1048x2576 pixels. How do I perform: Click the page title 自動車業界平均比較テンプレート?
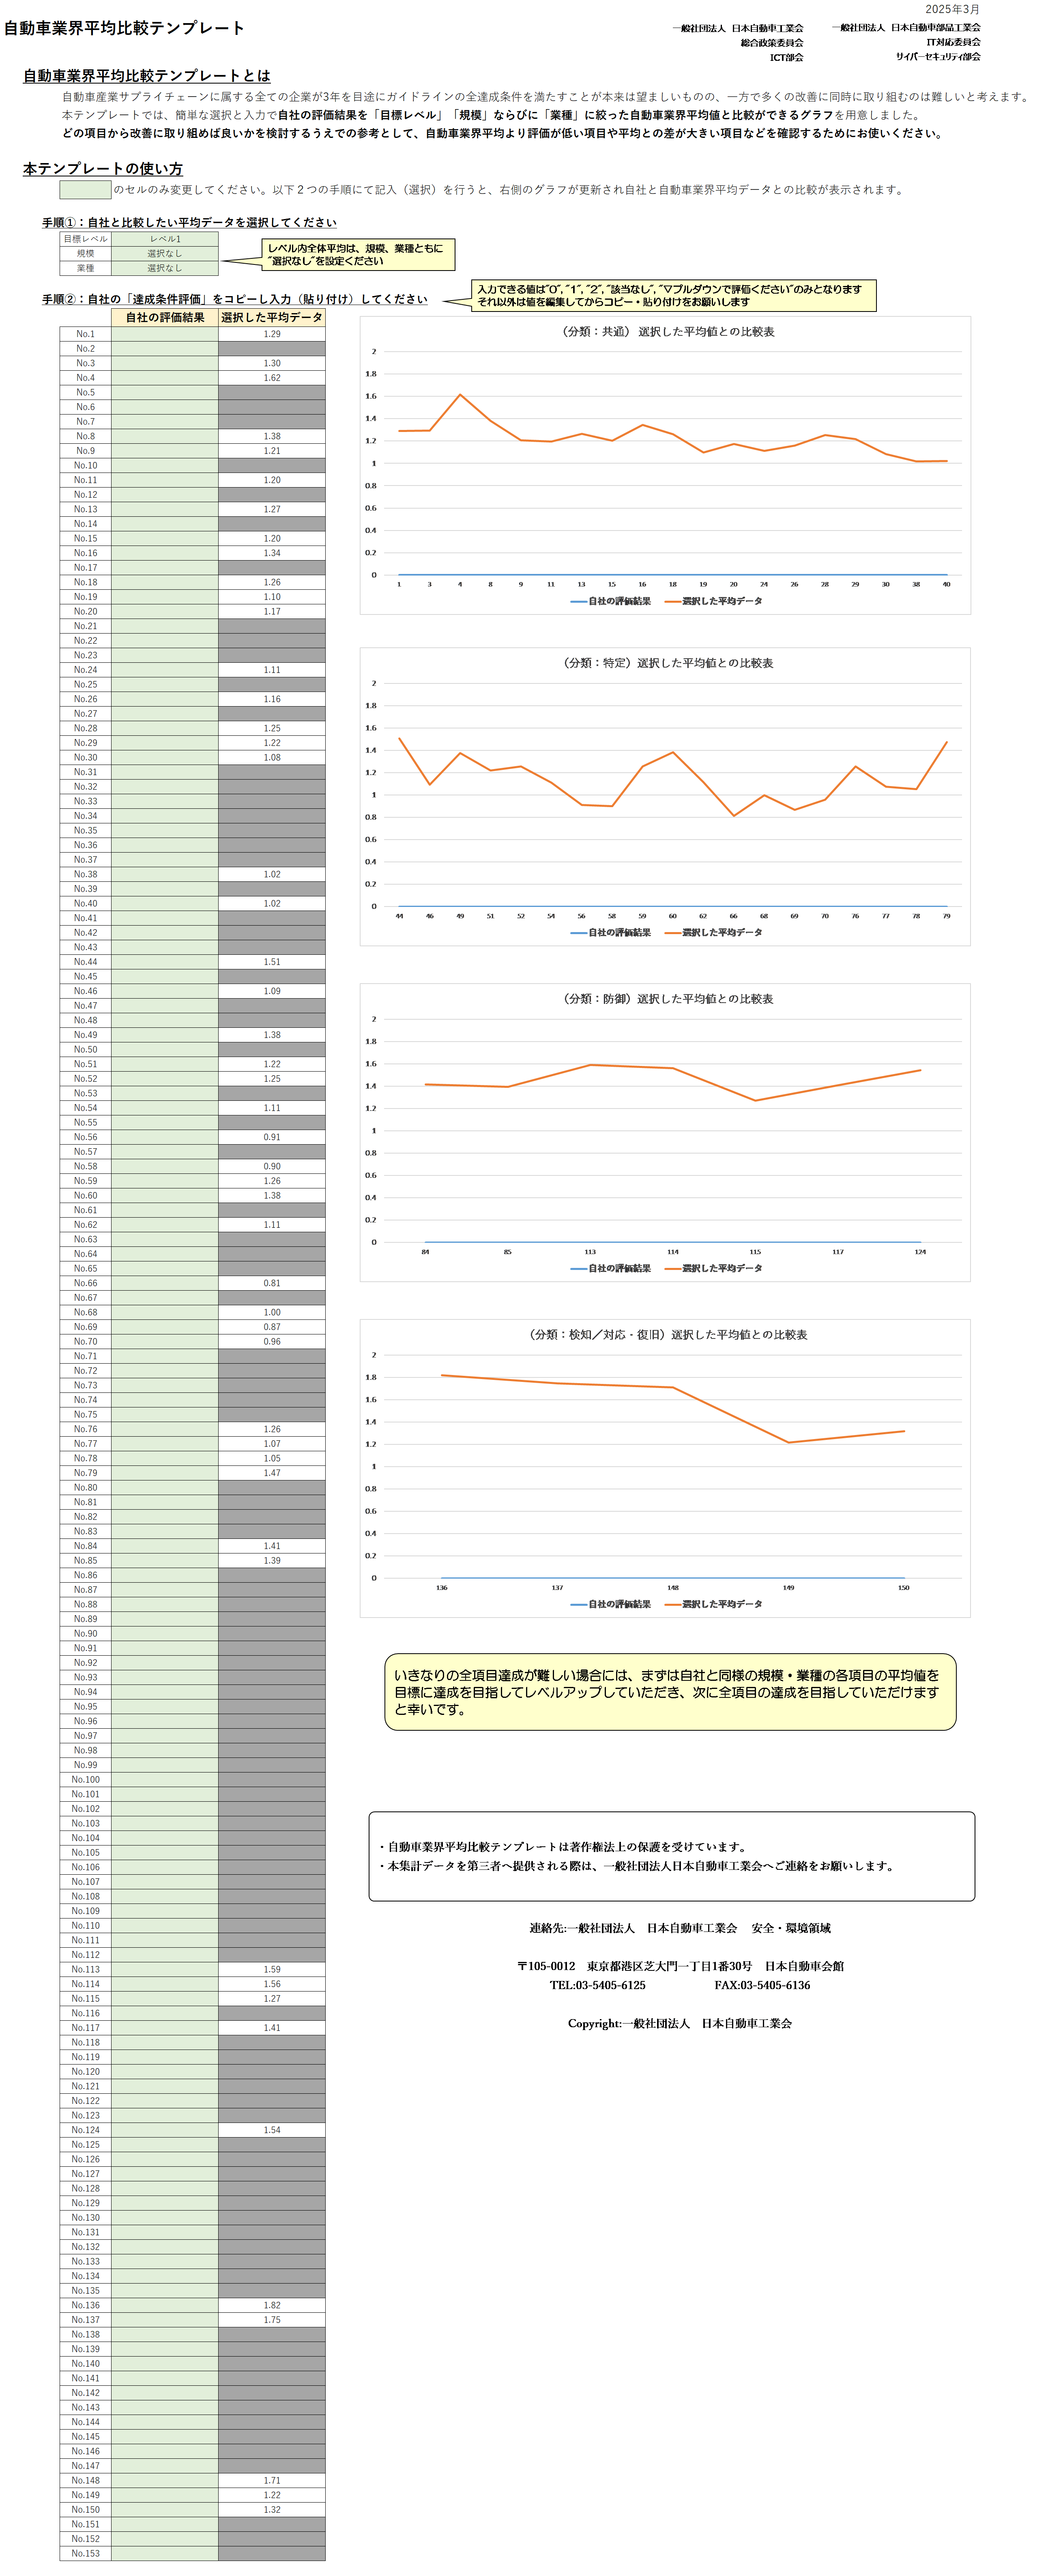[124, 28]
